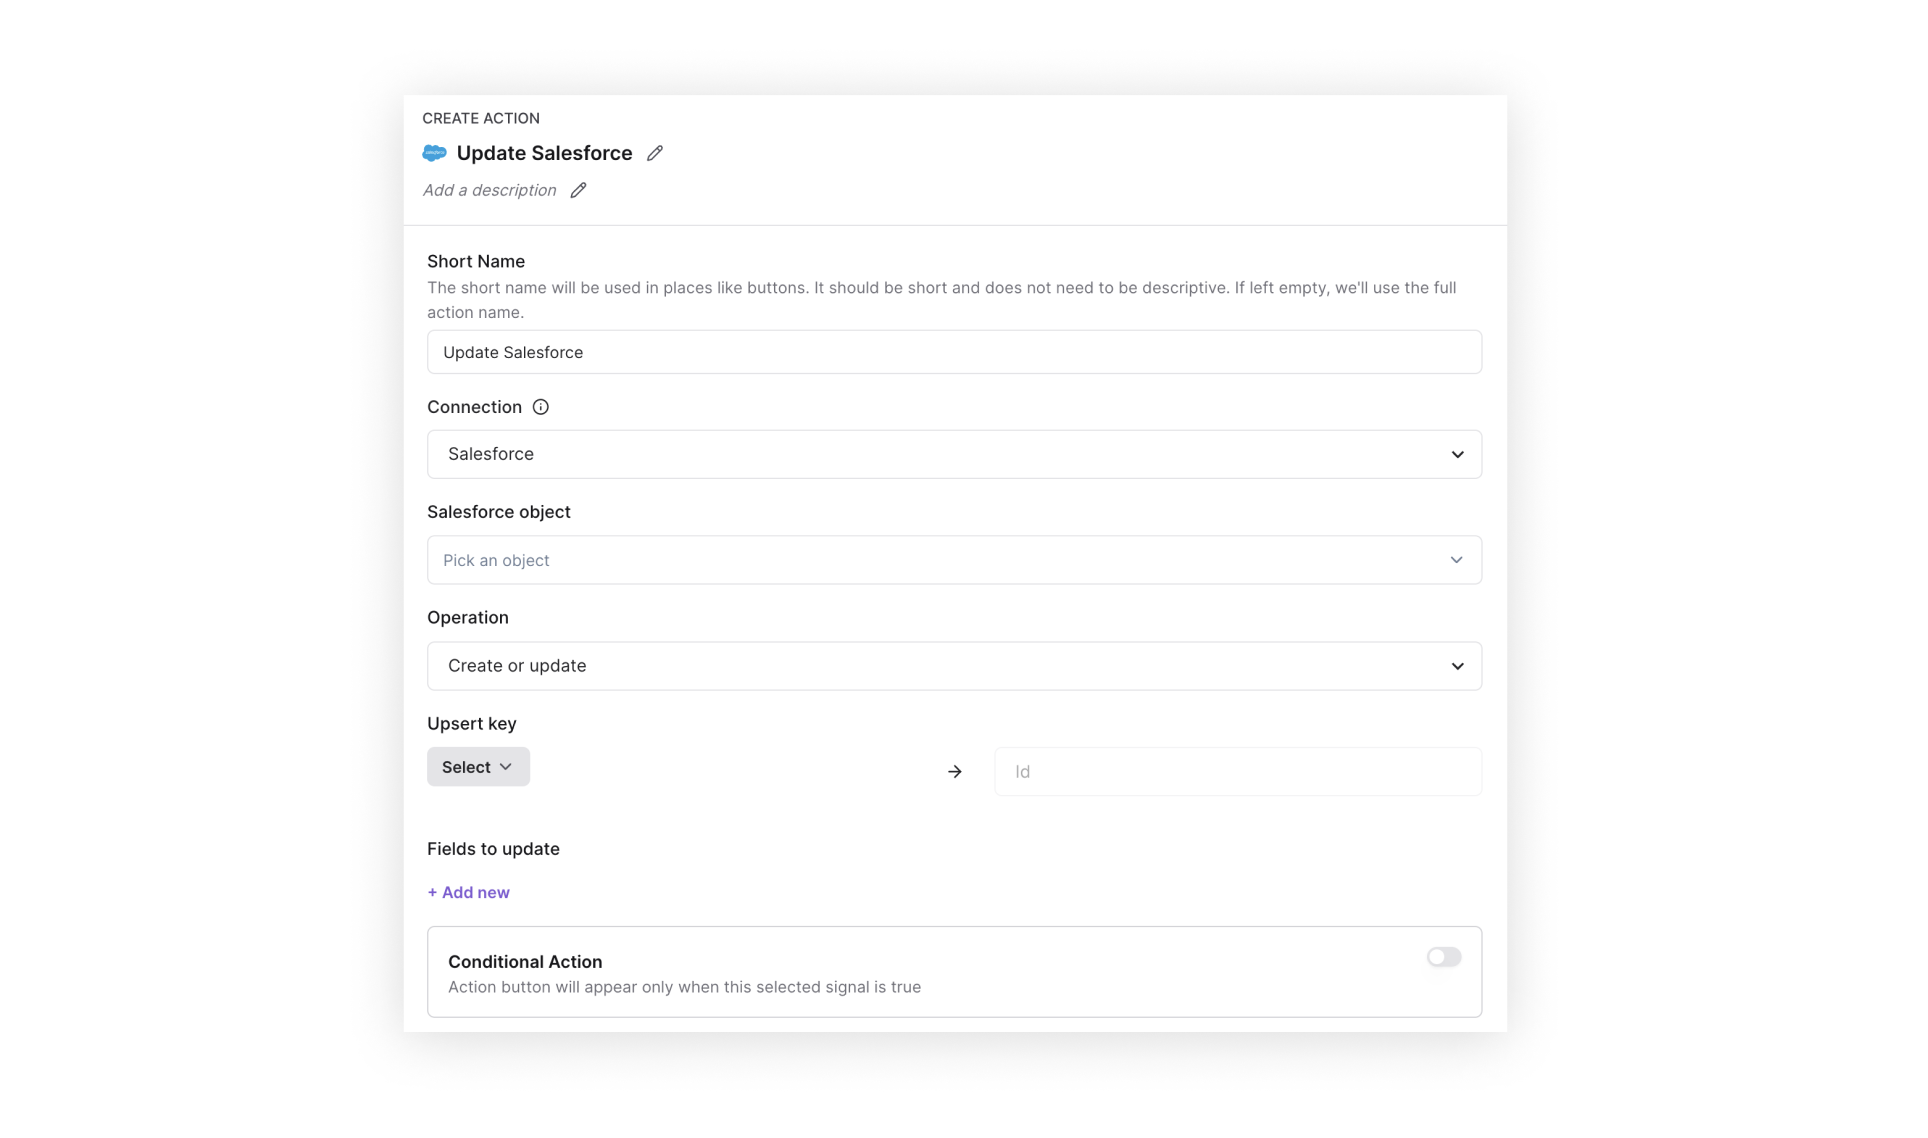Click the Id input field
This screenshot has width=1928, height=1138.
[x=1237, y=772]
